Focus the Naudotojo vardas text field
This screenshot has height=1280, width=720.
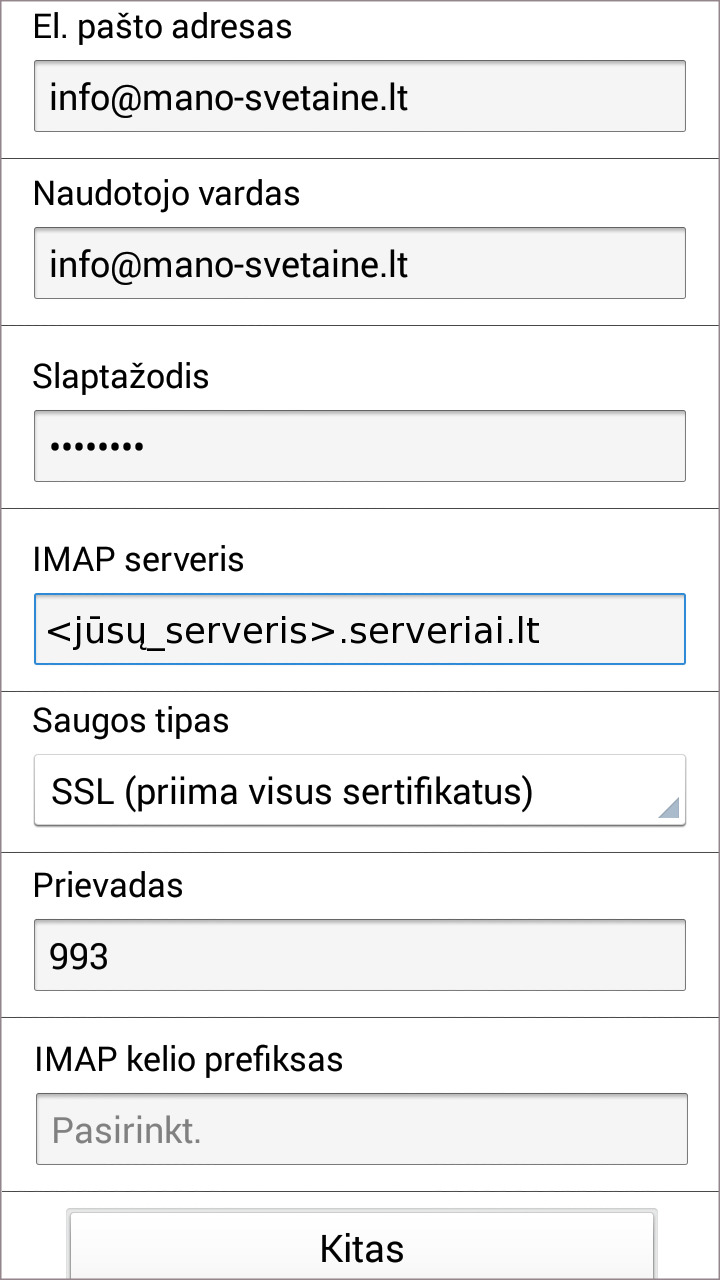pyautogui.click(x=360, y=263)
